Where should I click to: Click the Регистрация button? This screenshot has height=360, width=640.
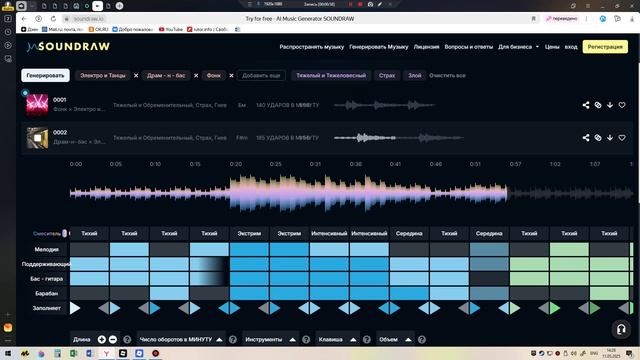tap(605, 47)
